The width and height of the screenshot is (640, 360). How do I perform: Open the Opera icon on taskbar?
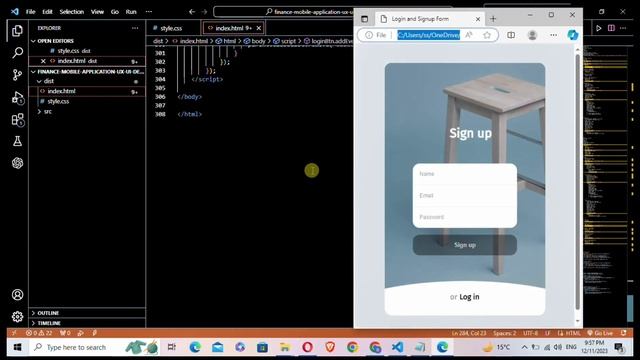307,347
